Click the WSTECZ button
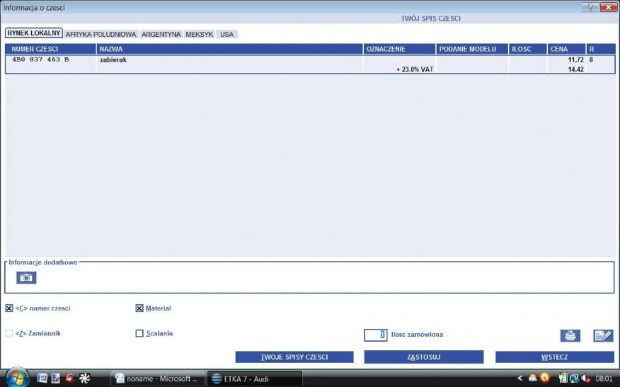Image resolution: width=620 pixels, height=387 pixels. coord(554,357)
